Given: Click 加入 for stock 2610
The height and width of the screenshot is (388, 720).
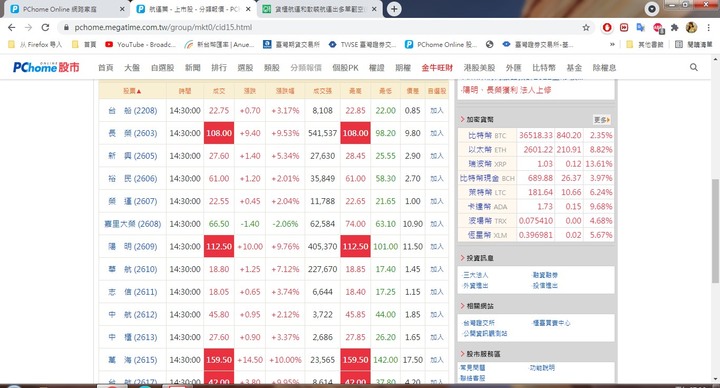Looking at the screenshot, I should point(437,269).
